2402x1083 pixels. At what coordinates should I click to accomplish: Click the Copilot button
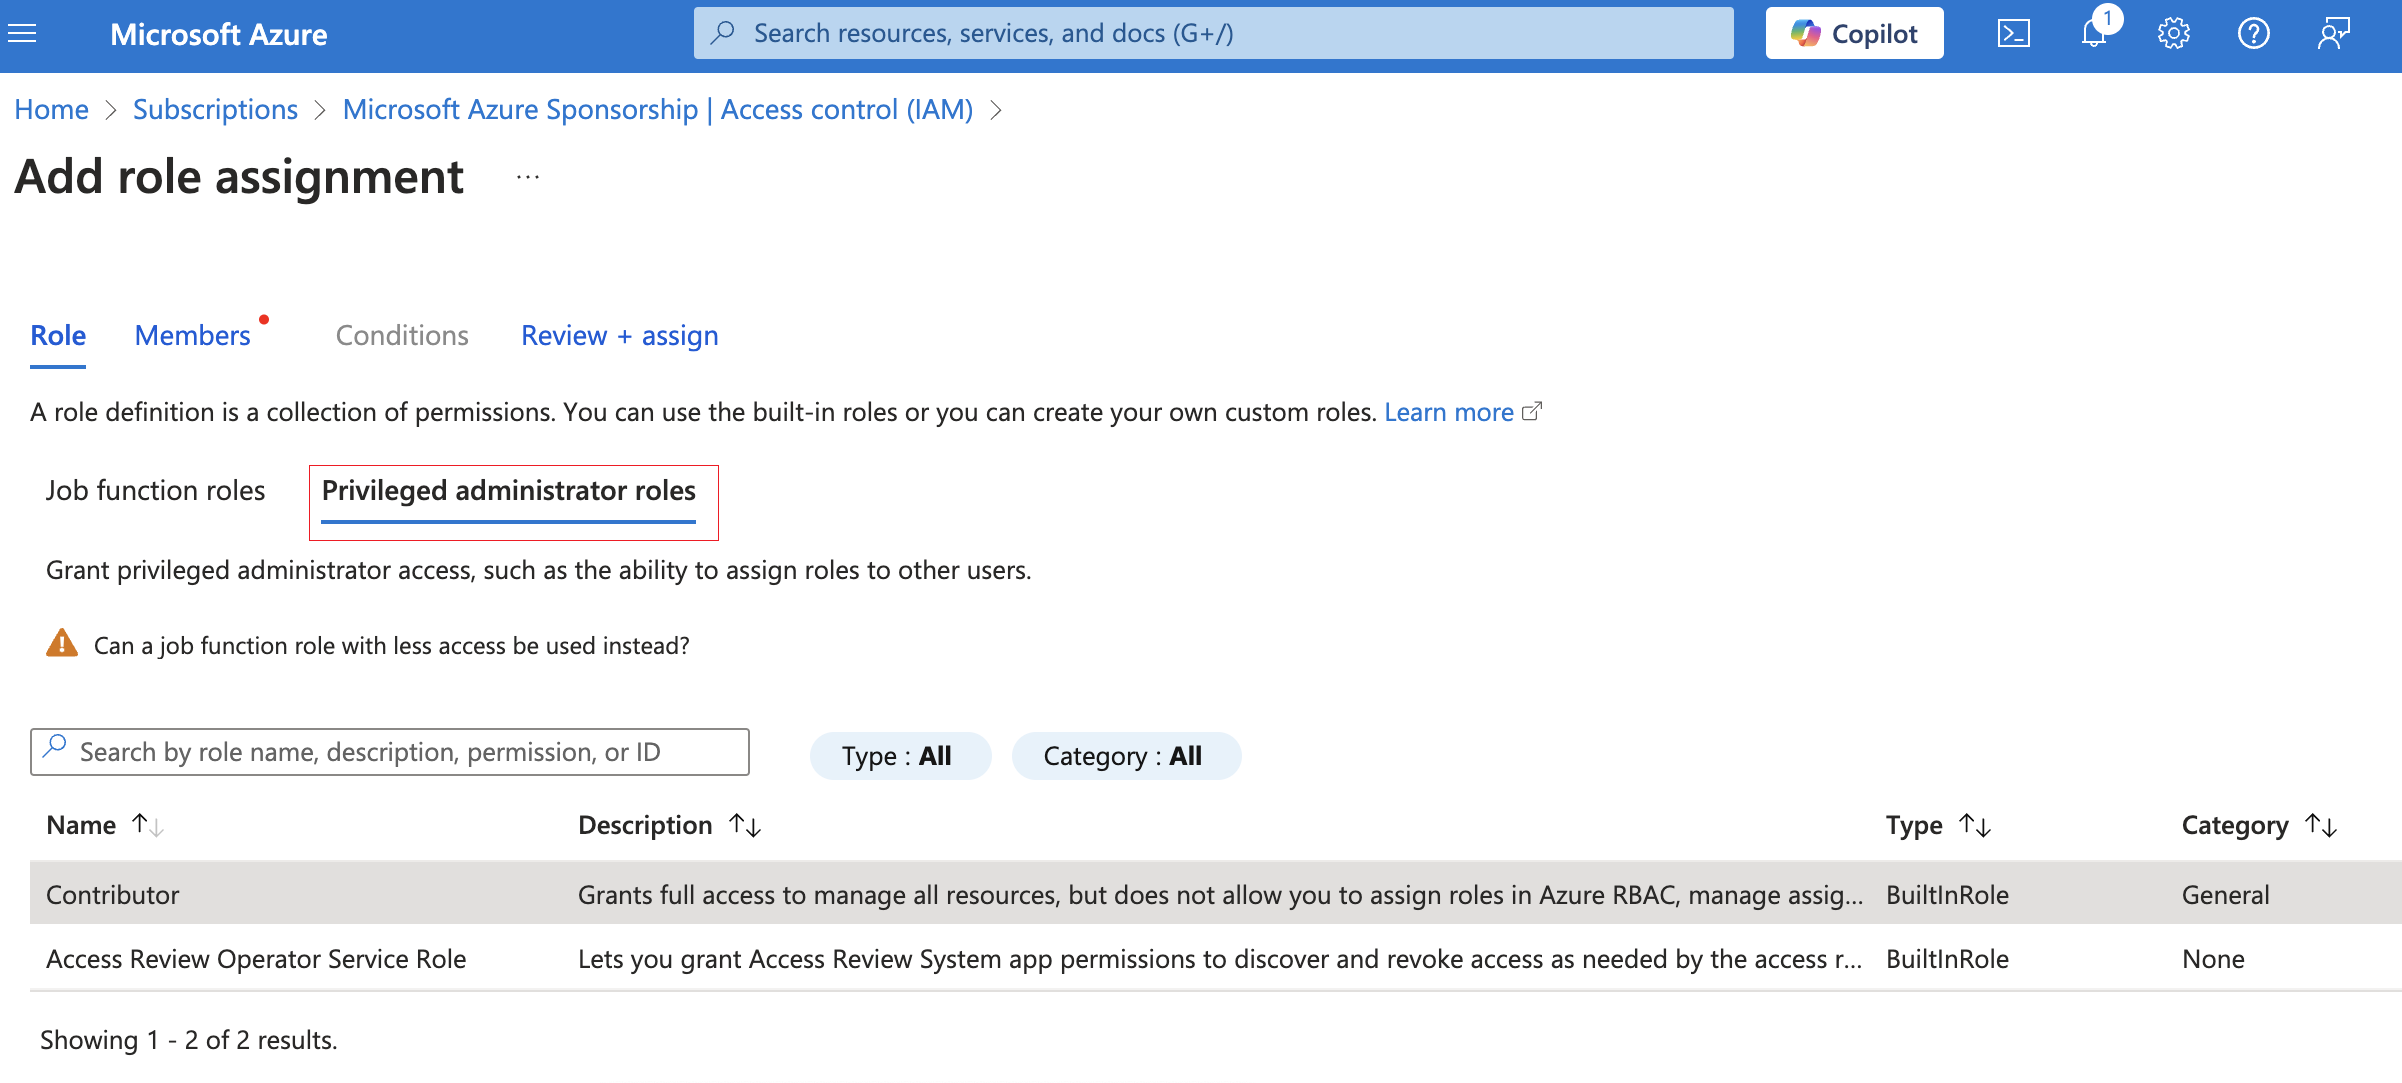tap(1854, 34)
